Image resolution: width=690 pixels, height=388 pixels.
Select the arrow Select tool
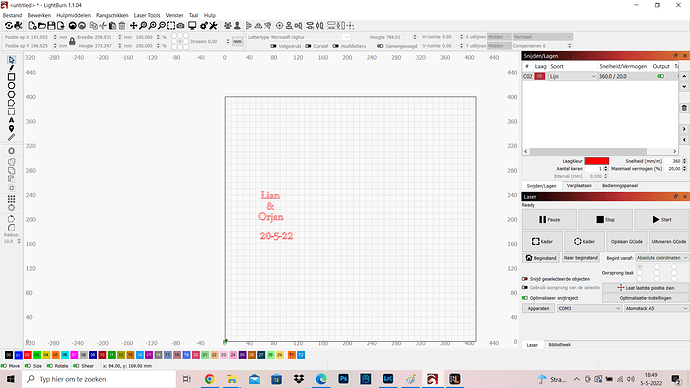[x=11, y=60]
